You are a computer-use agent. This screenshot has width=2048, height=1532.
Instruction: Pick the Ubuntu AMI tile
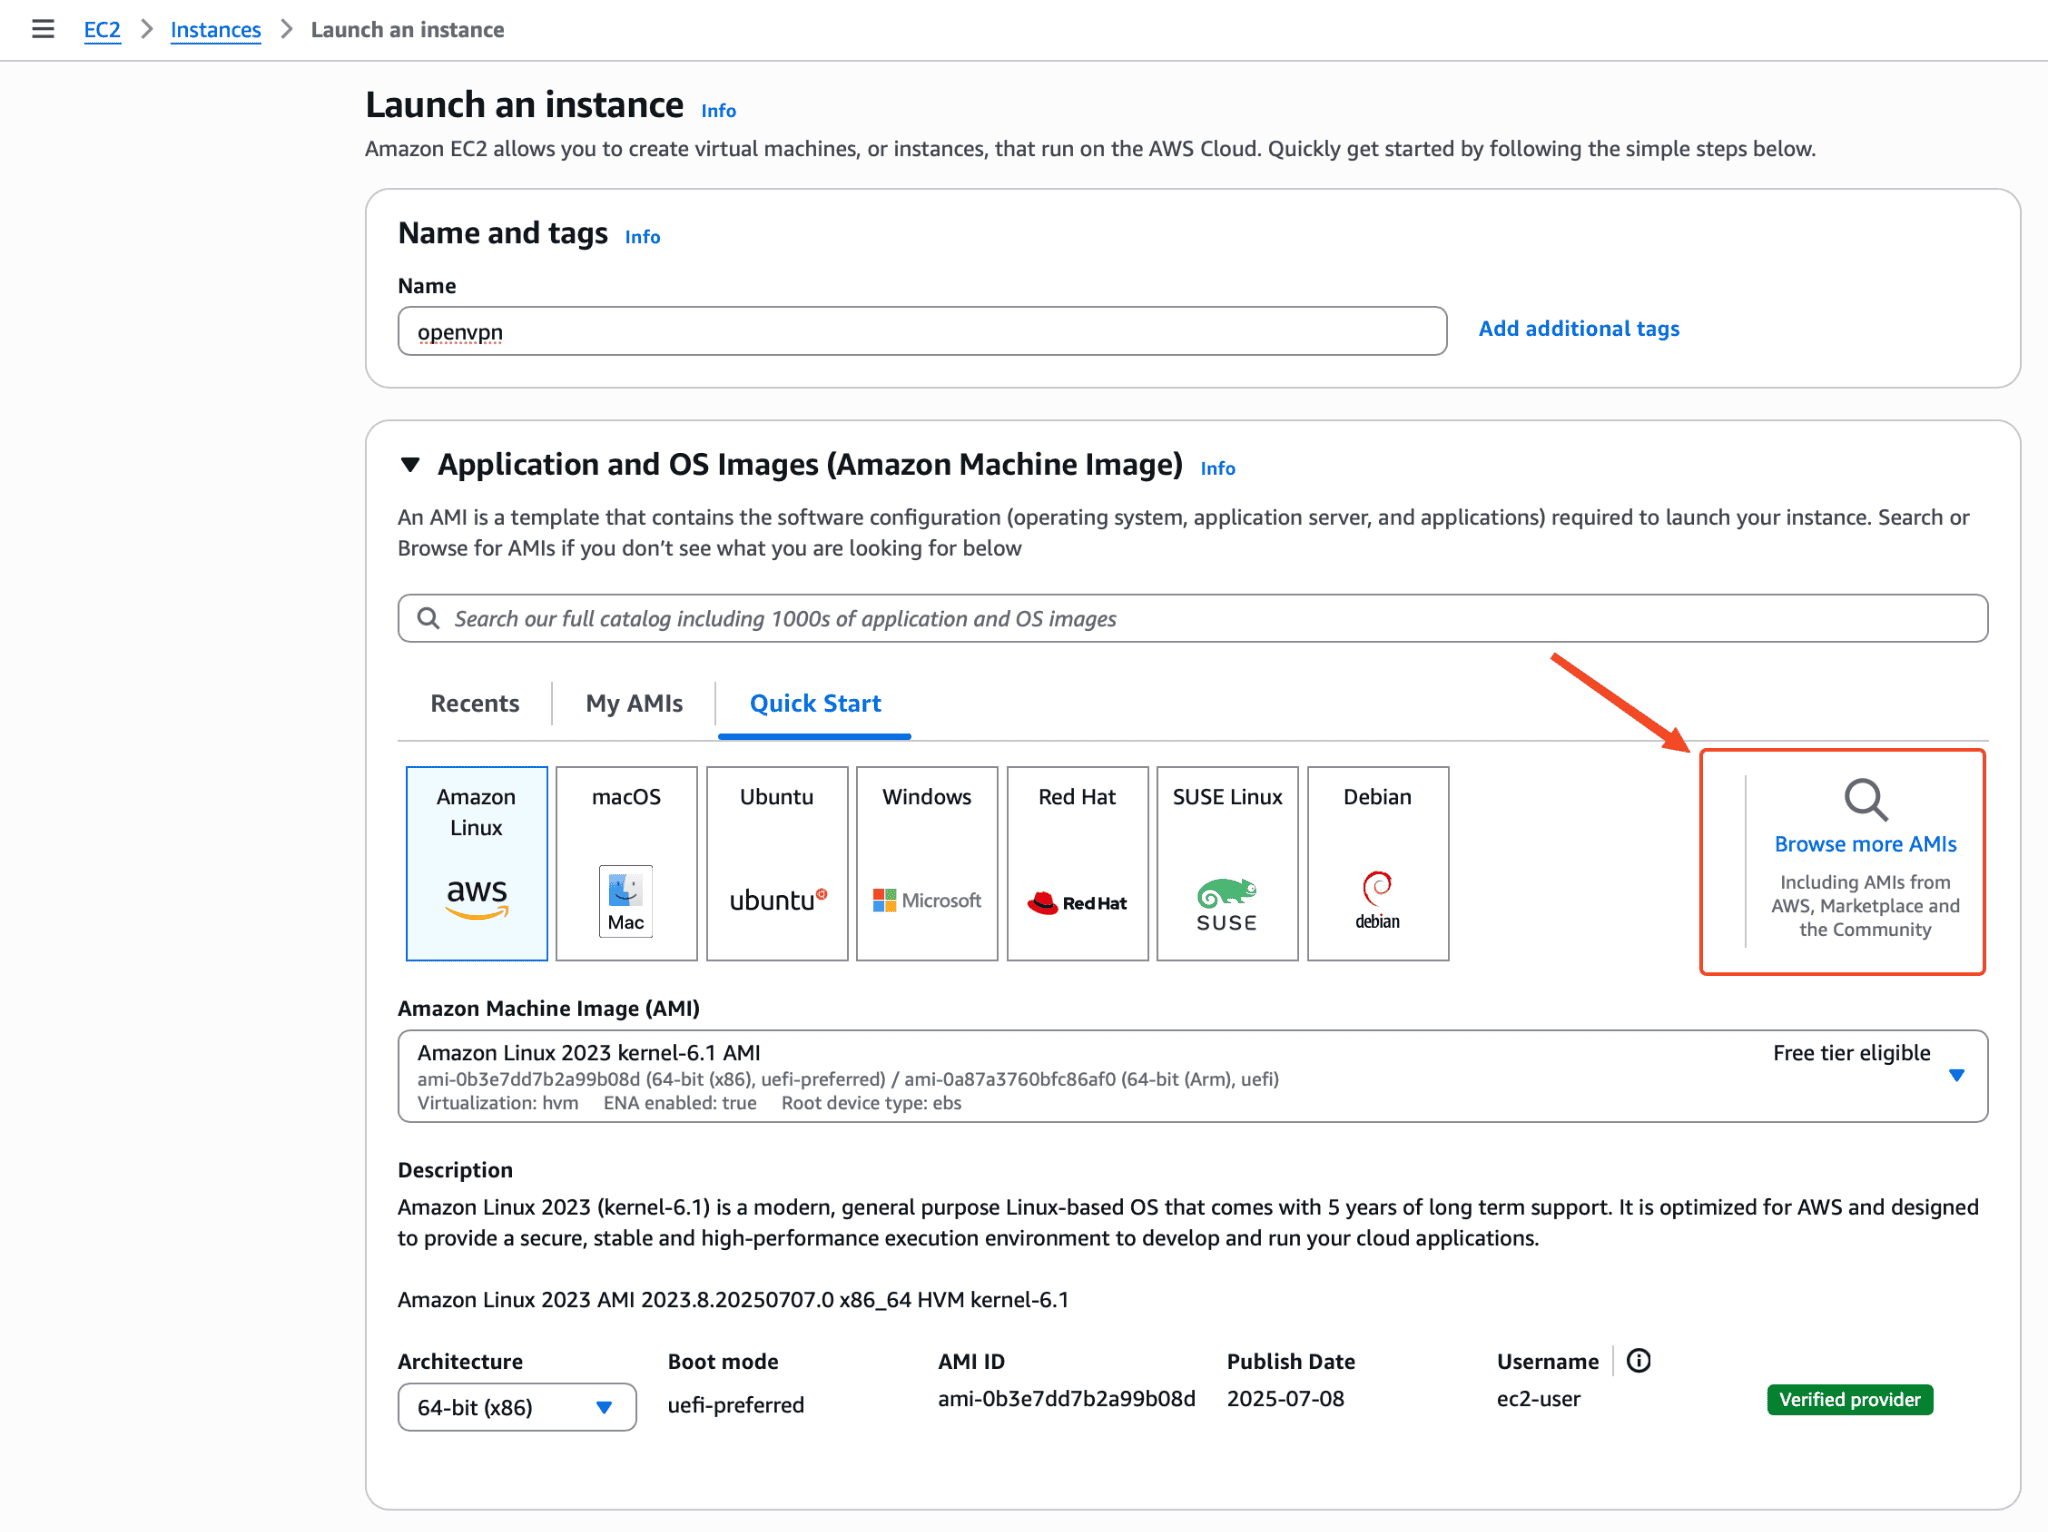777,862
